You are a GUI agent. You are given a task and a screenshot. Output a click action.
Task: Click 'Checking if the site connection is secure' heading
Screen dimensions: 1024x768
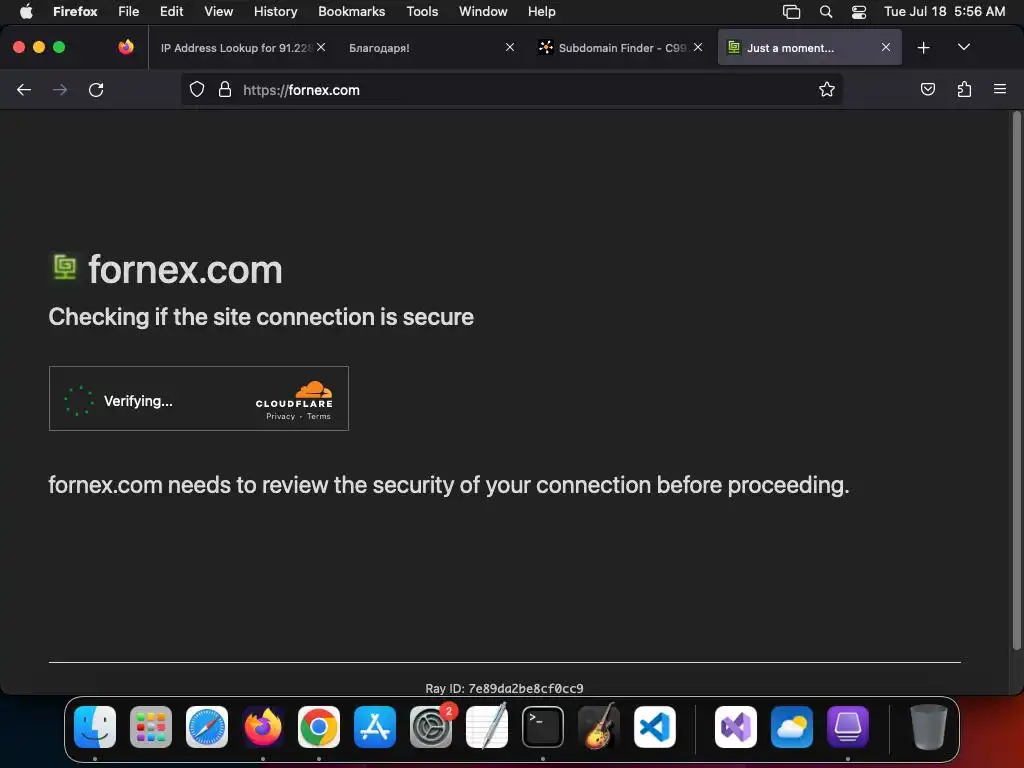[x=261, y=317]
